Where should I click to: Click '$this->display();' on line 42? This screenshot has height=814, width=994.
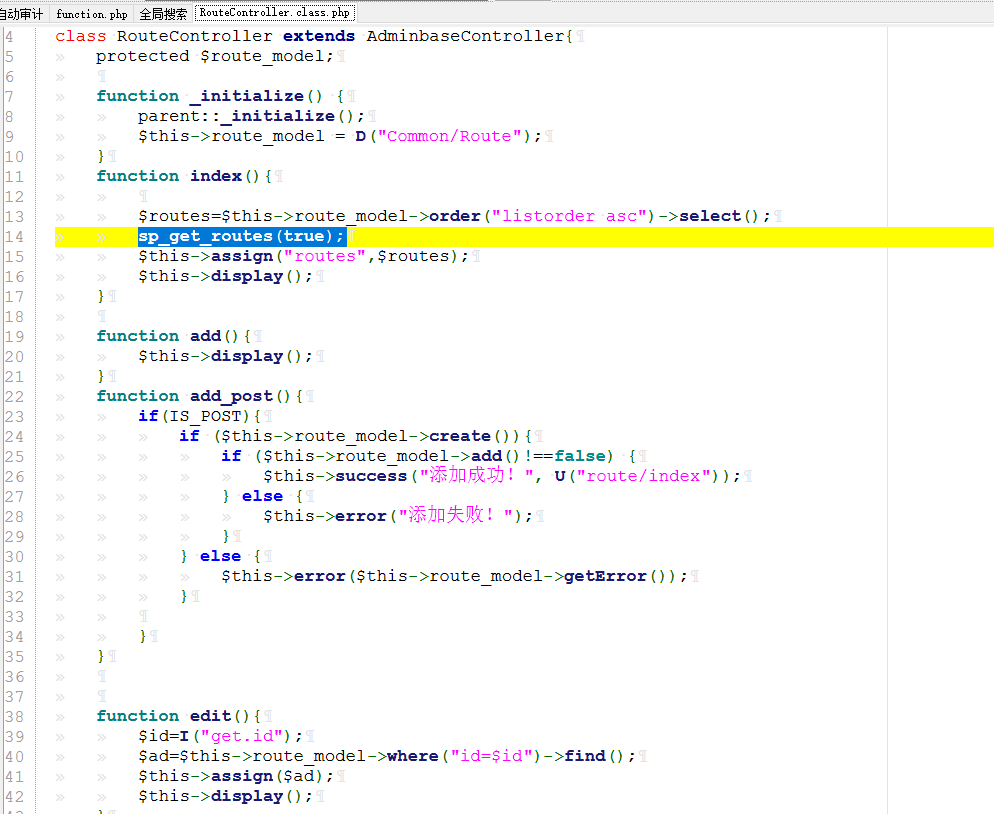pos(226,796)
